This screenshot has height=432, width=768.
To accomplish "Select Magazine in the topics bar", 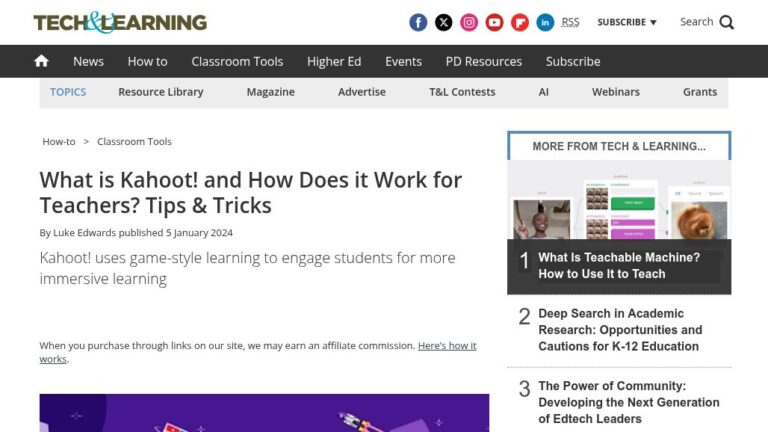I will 270,92.
